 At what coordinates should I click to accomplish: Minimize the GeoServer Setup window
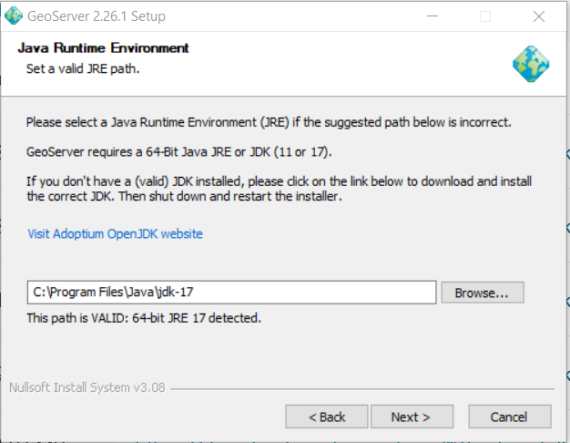click(x=432, y=16)
